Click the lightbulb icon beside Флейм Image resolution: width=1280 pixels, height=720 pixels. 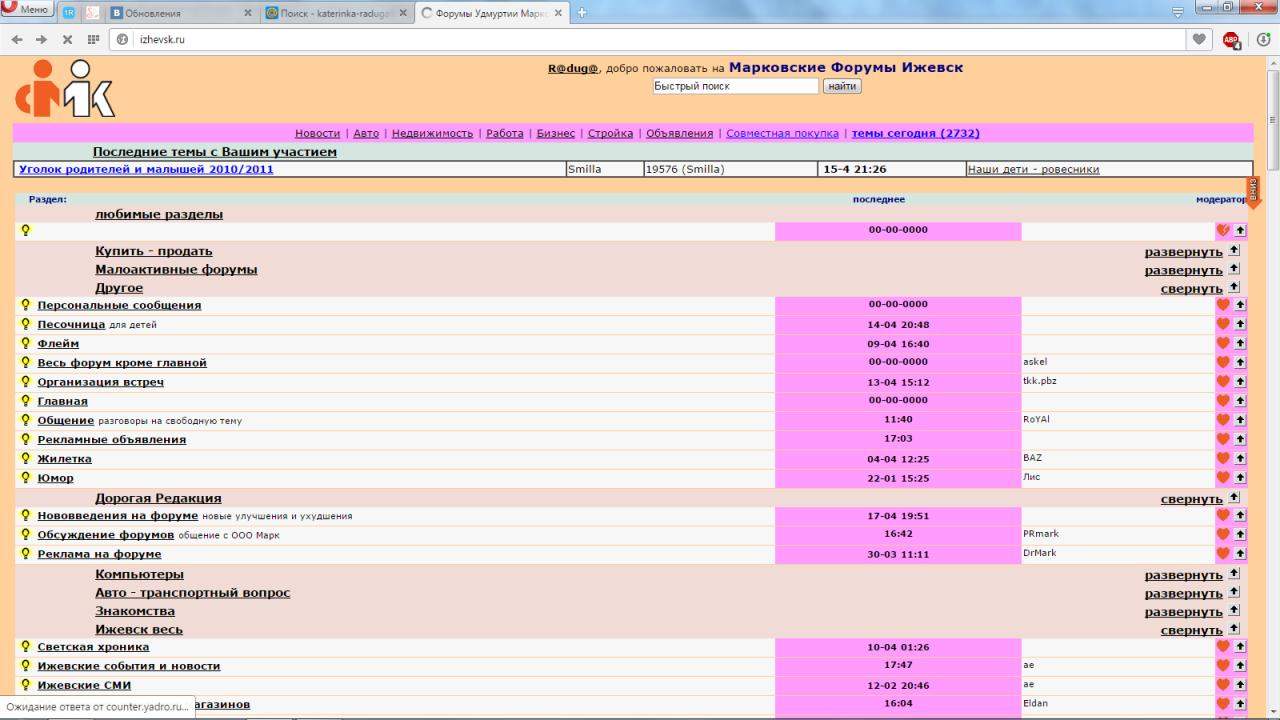26,343
